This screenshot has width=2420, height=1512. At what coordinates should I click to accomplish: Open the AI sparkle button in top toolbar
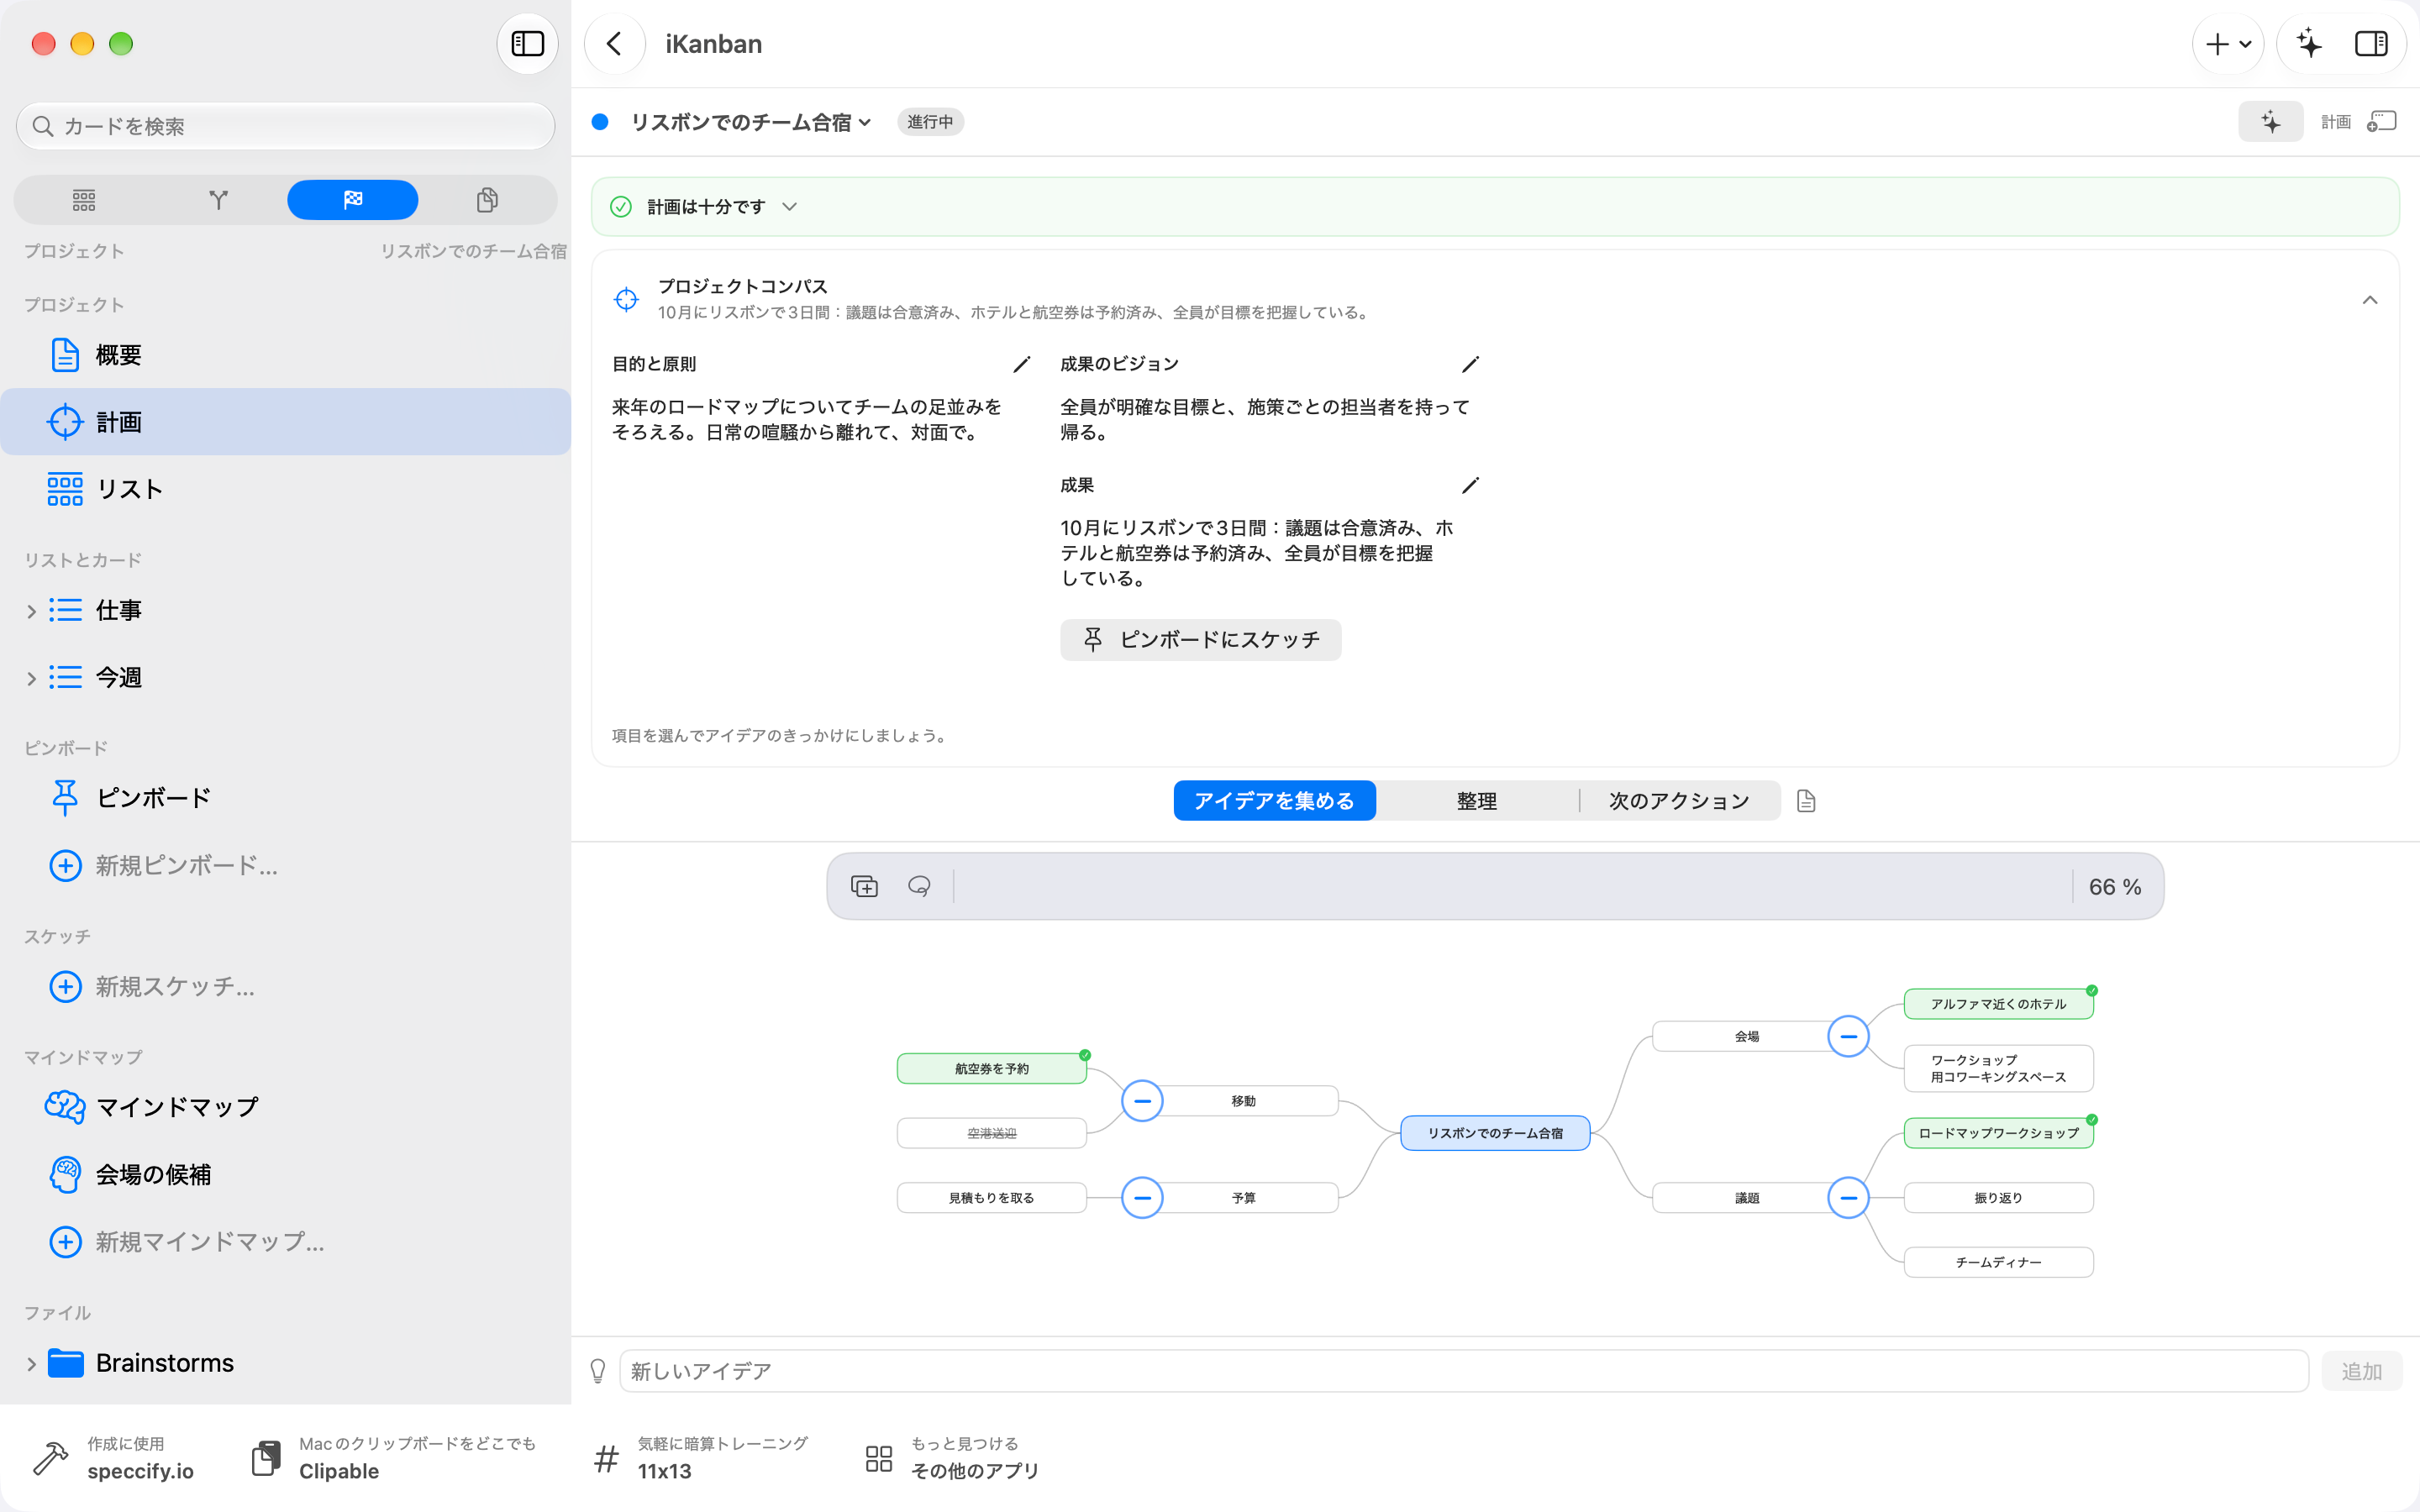click(2309, 44)
